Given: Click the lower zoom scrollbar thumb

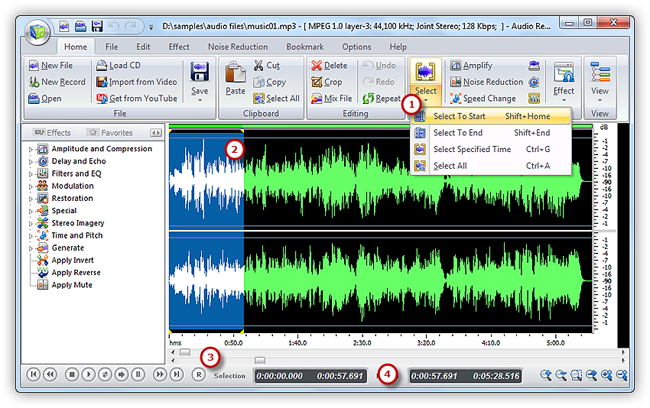Looking at the screenshot, I should point(260,361).
